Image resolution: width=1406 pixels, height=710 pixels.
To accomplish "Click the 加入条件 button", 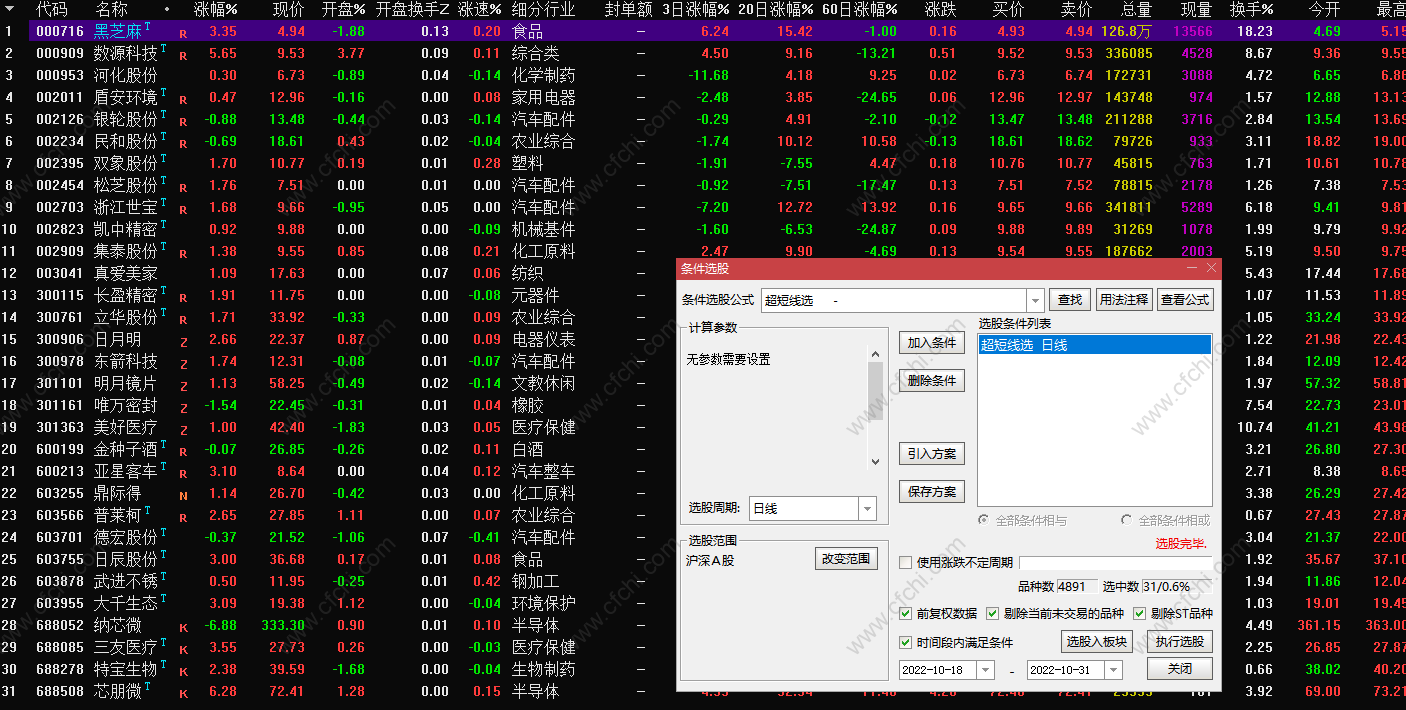I will point(931,343).
